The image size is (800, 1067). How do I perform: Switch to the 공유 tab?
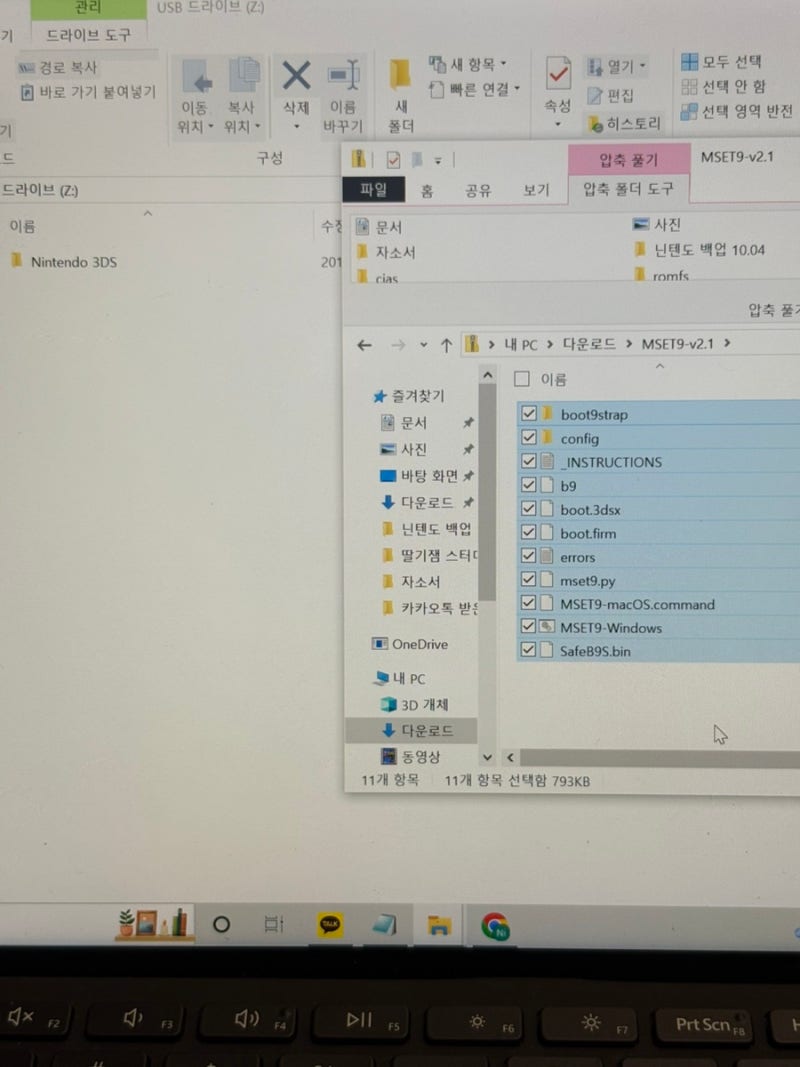click(478, 191)
